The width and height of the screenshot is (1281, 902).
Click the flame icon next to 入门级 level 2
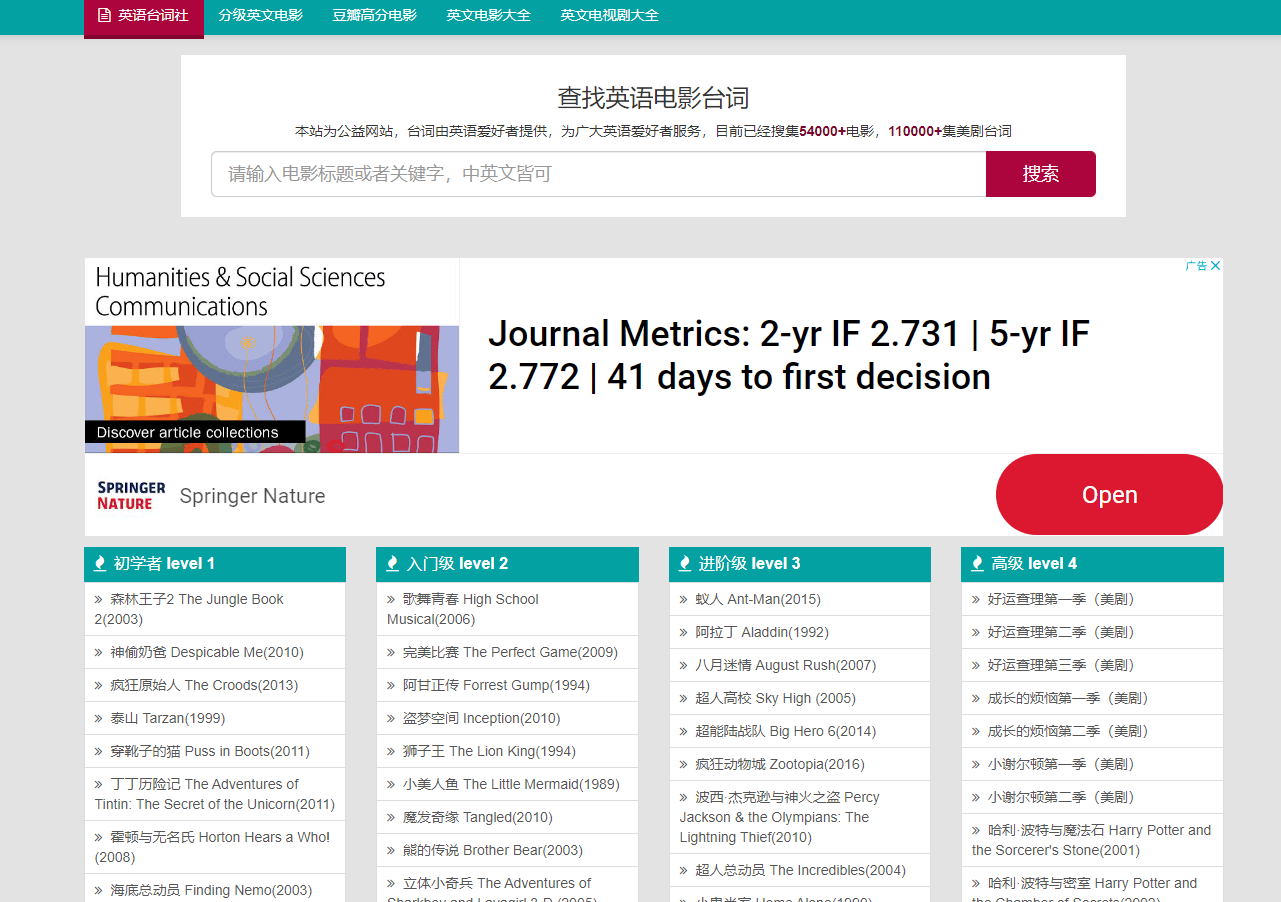click(392, 564)
